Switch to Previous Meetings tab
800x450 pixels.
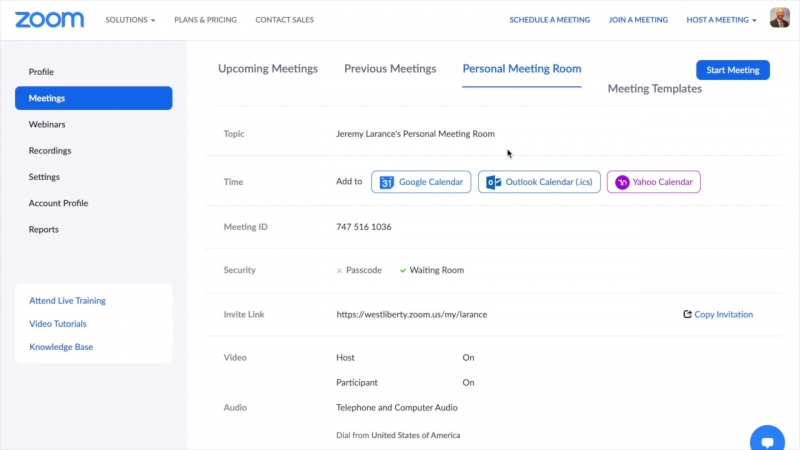click(x=390, y=69)
